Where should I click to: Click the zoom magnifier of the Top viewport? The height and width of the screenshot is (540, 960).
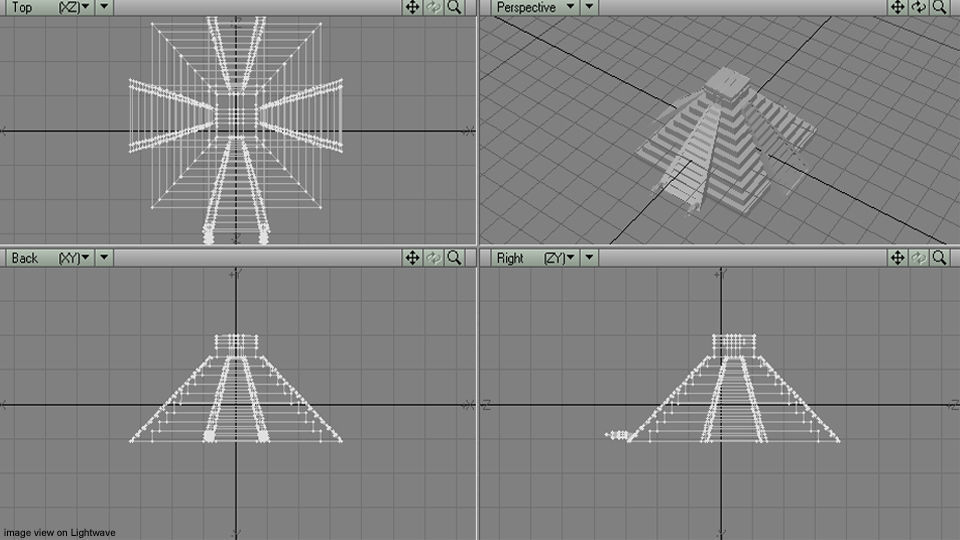pyautogui.click(x=454, y=7)
